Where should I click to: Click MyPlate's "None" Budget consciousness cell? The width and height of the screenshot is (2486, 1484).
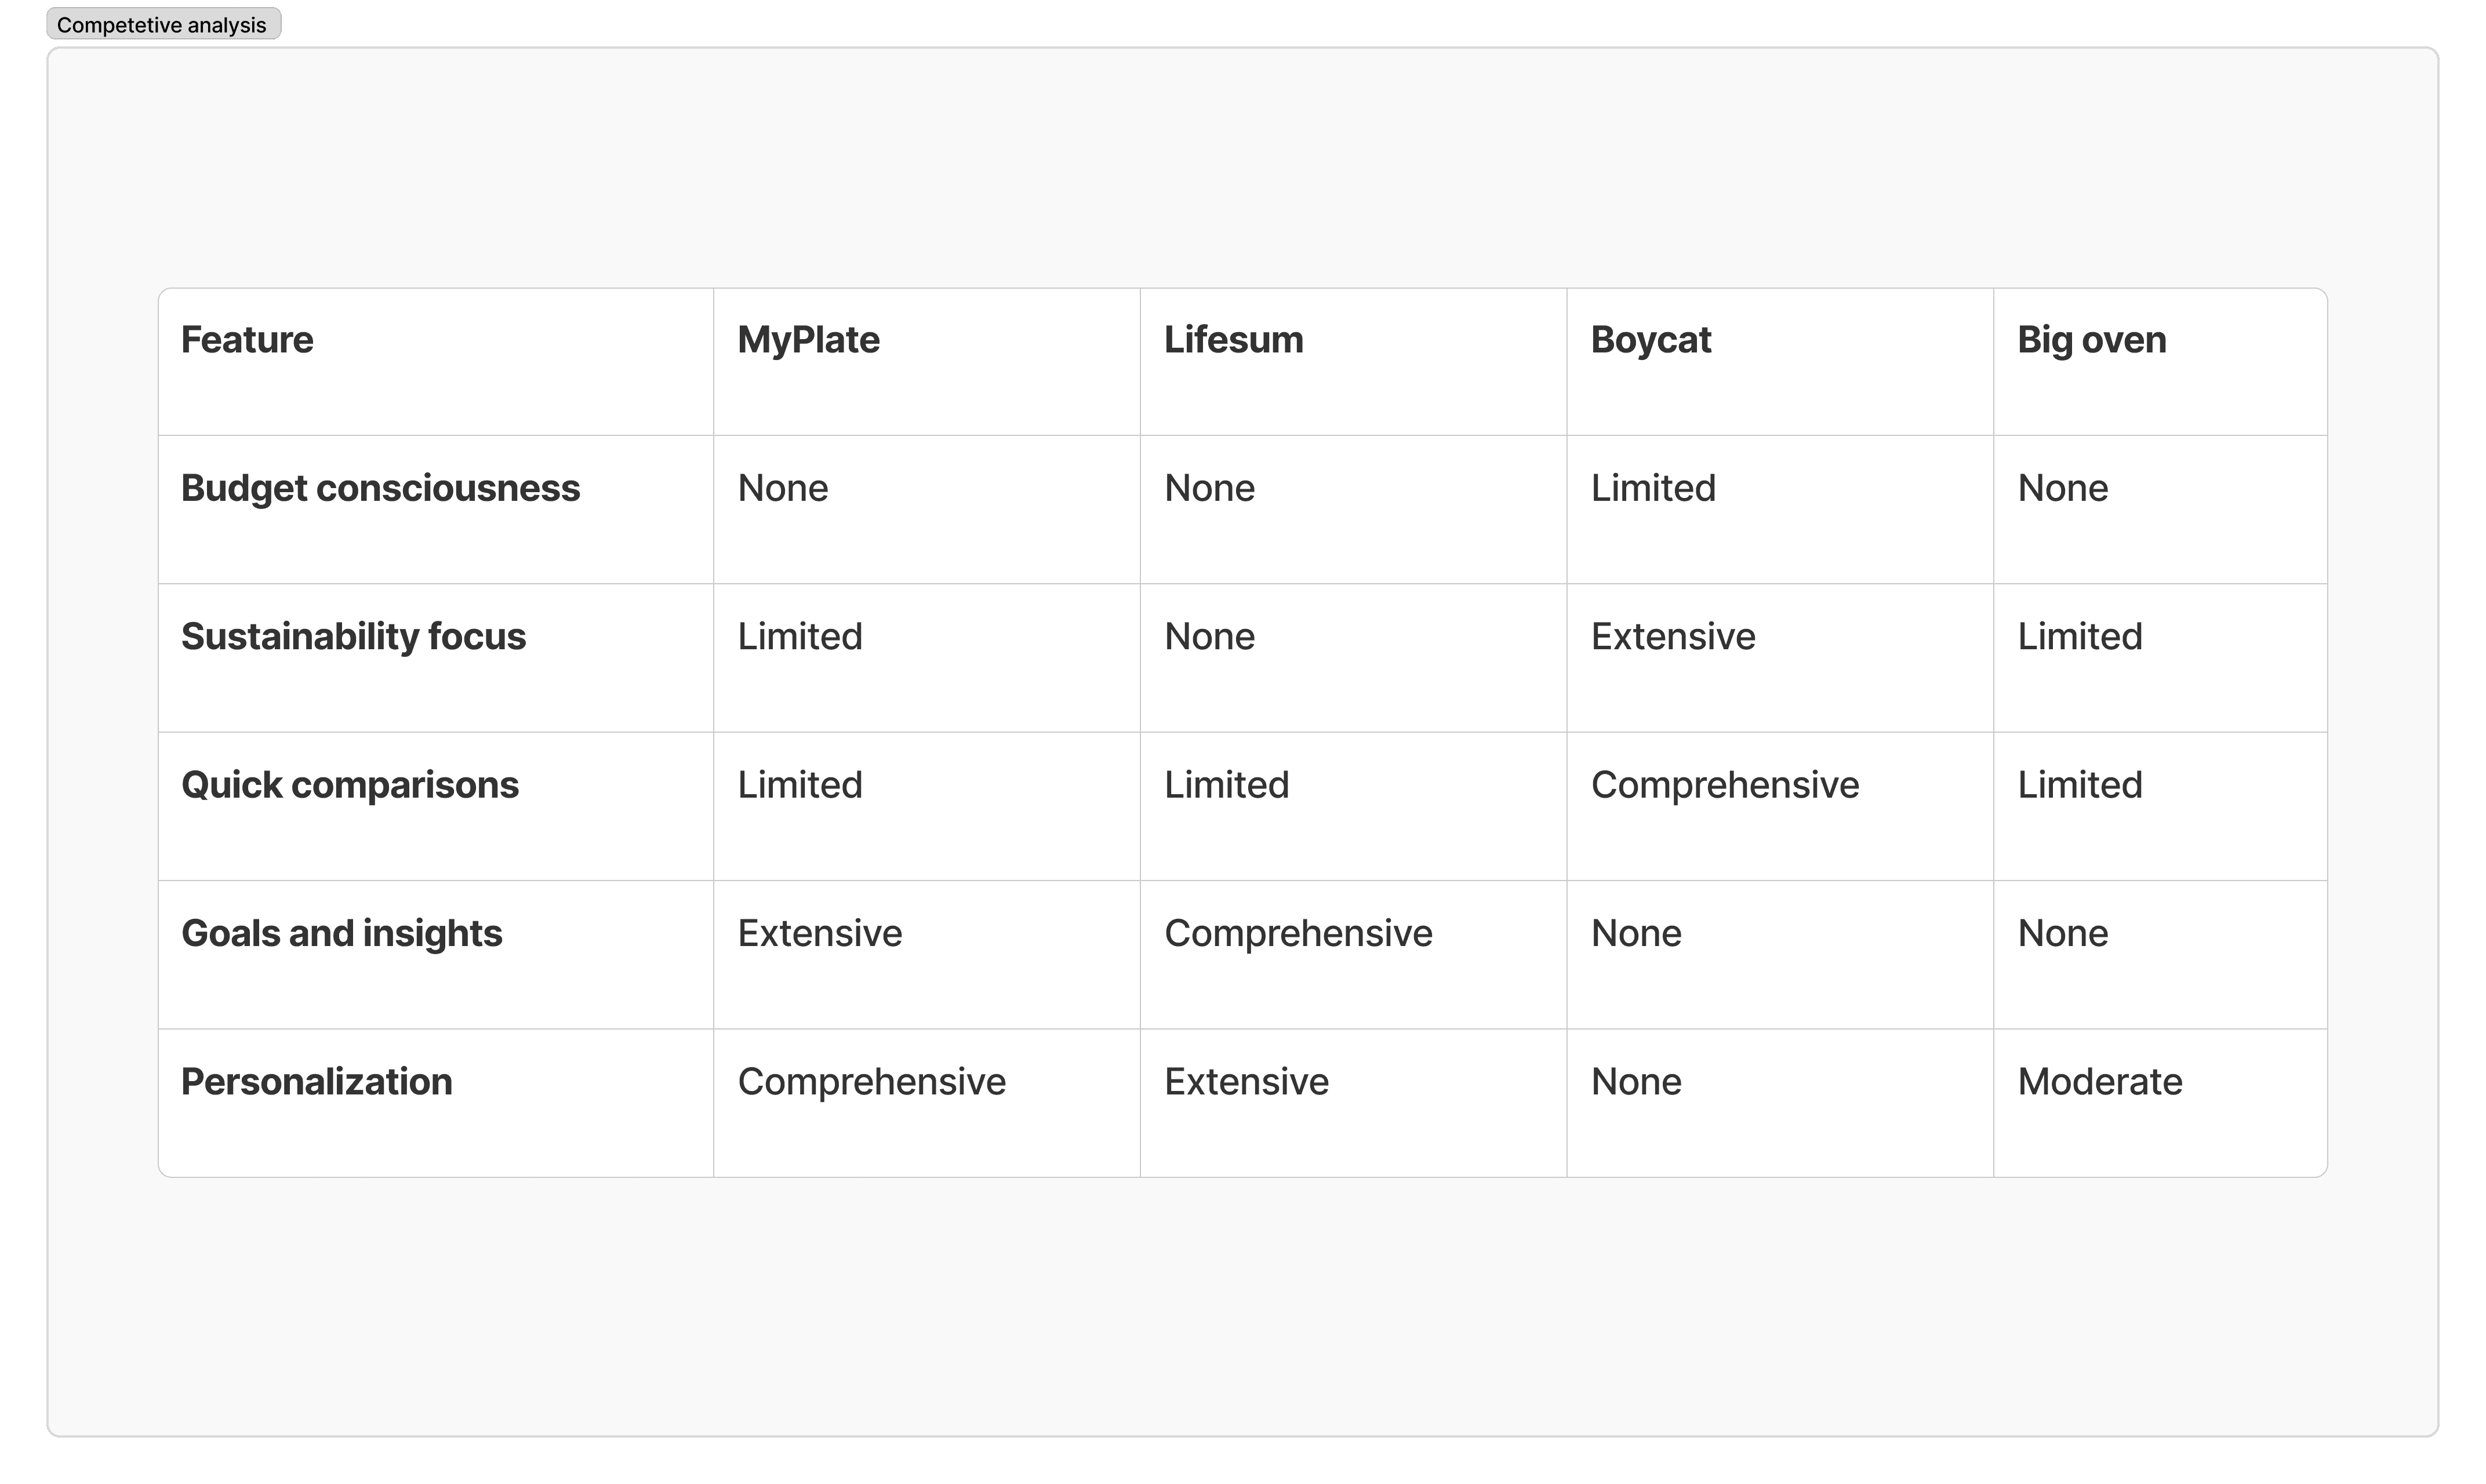pos(782,488)
